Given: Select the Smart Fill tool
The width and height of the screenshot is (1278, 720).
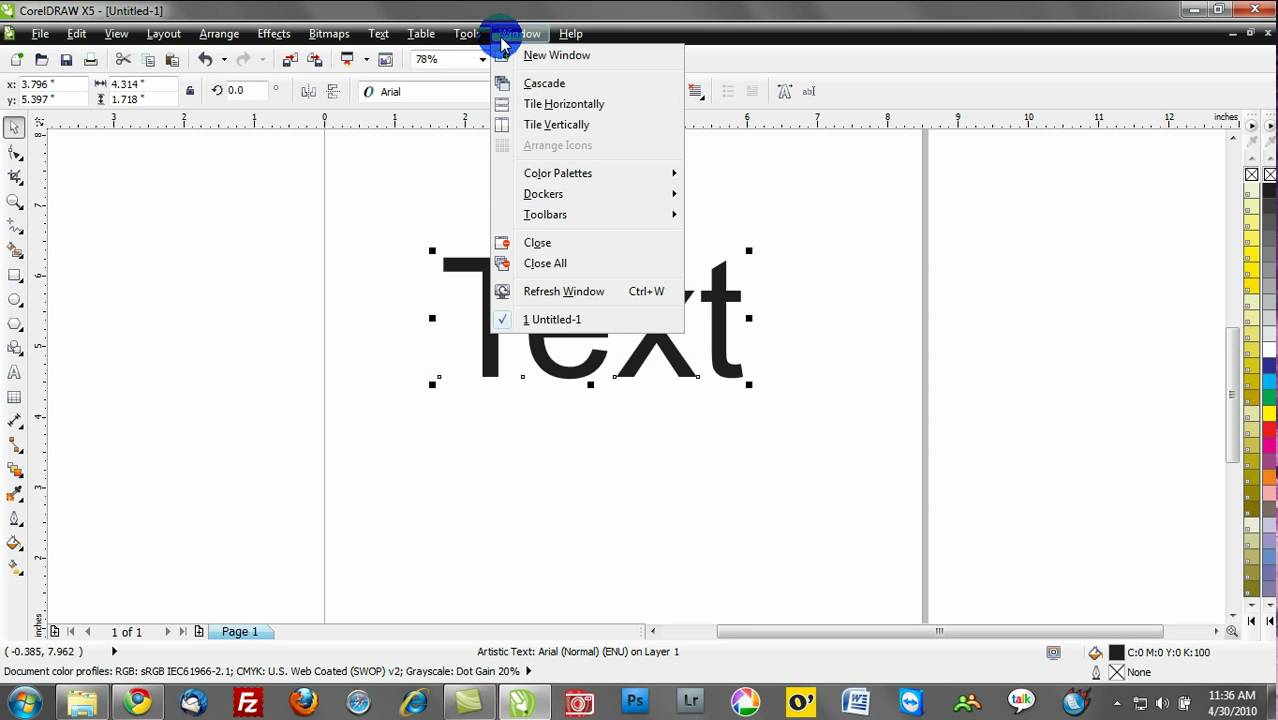Looking at the screenshot, I should coord(14,251).
